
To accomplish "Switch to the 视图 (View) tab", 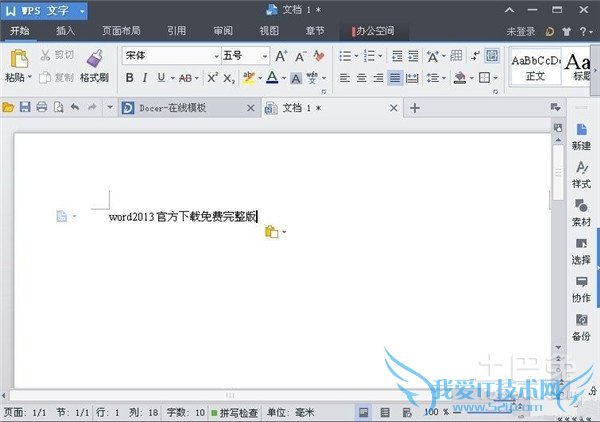I will pos(269,31).
